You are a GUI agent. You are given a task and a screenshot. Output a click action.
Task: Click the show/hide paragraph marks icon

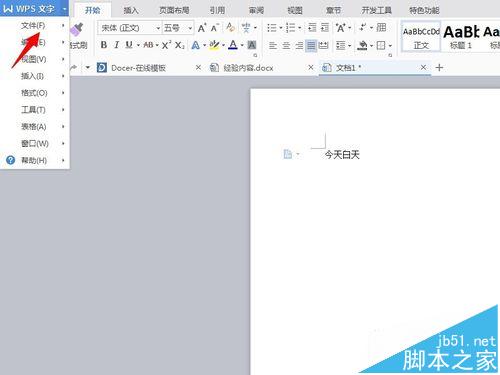363,27
